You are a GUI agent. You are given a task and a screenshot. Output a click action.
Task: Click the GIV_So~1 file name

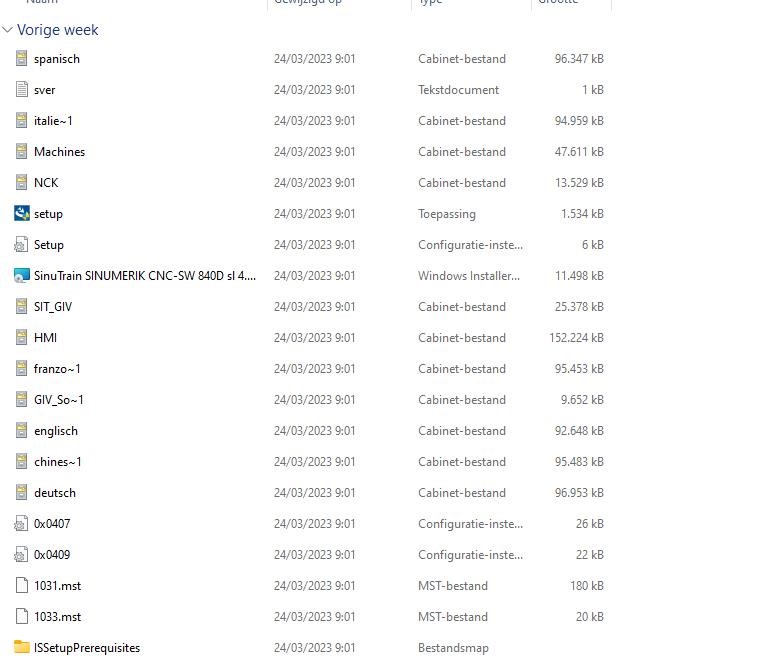pyautogui.click(x=58, y=400)
